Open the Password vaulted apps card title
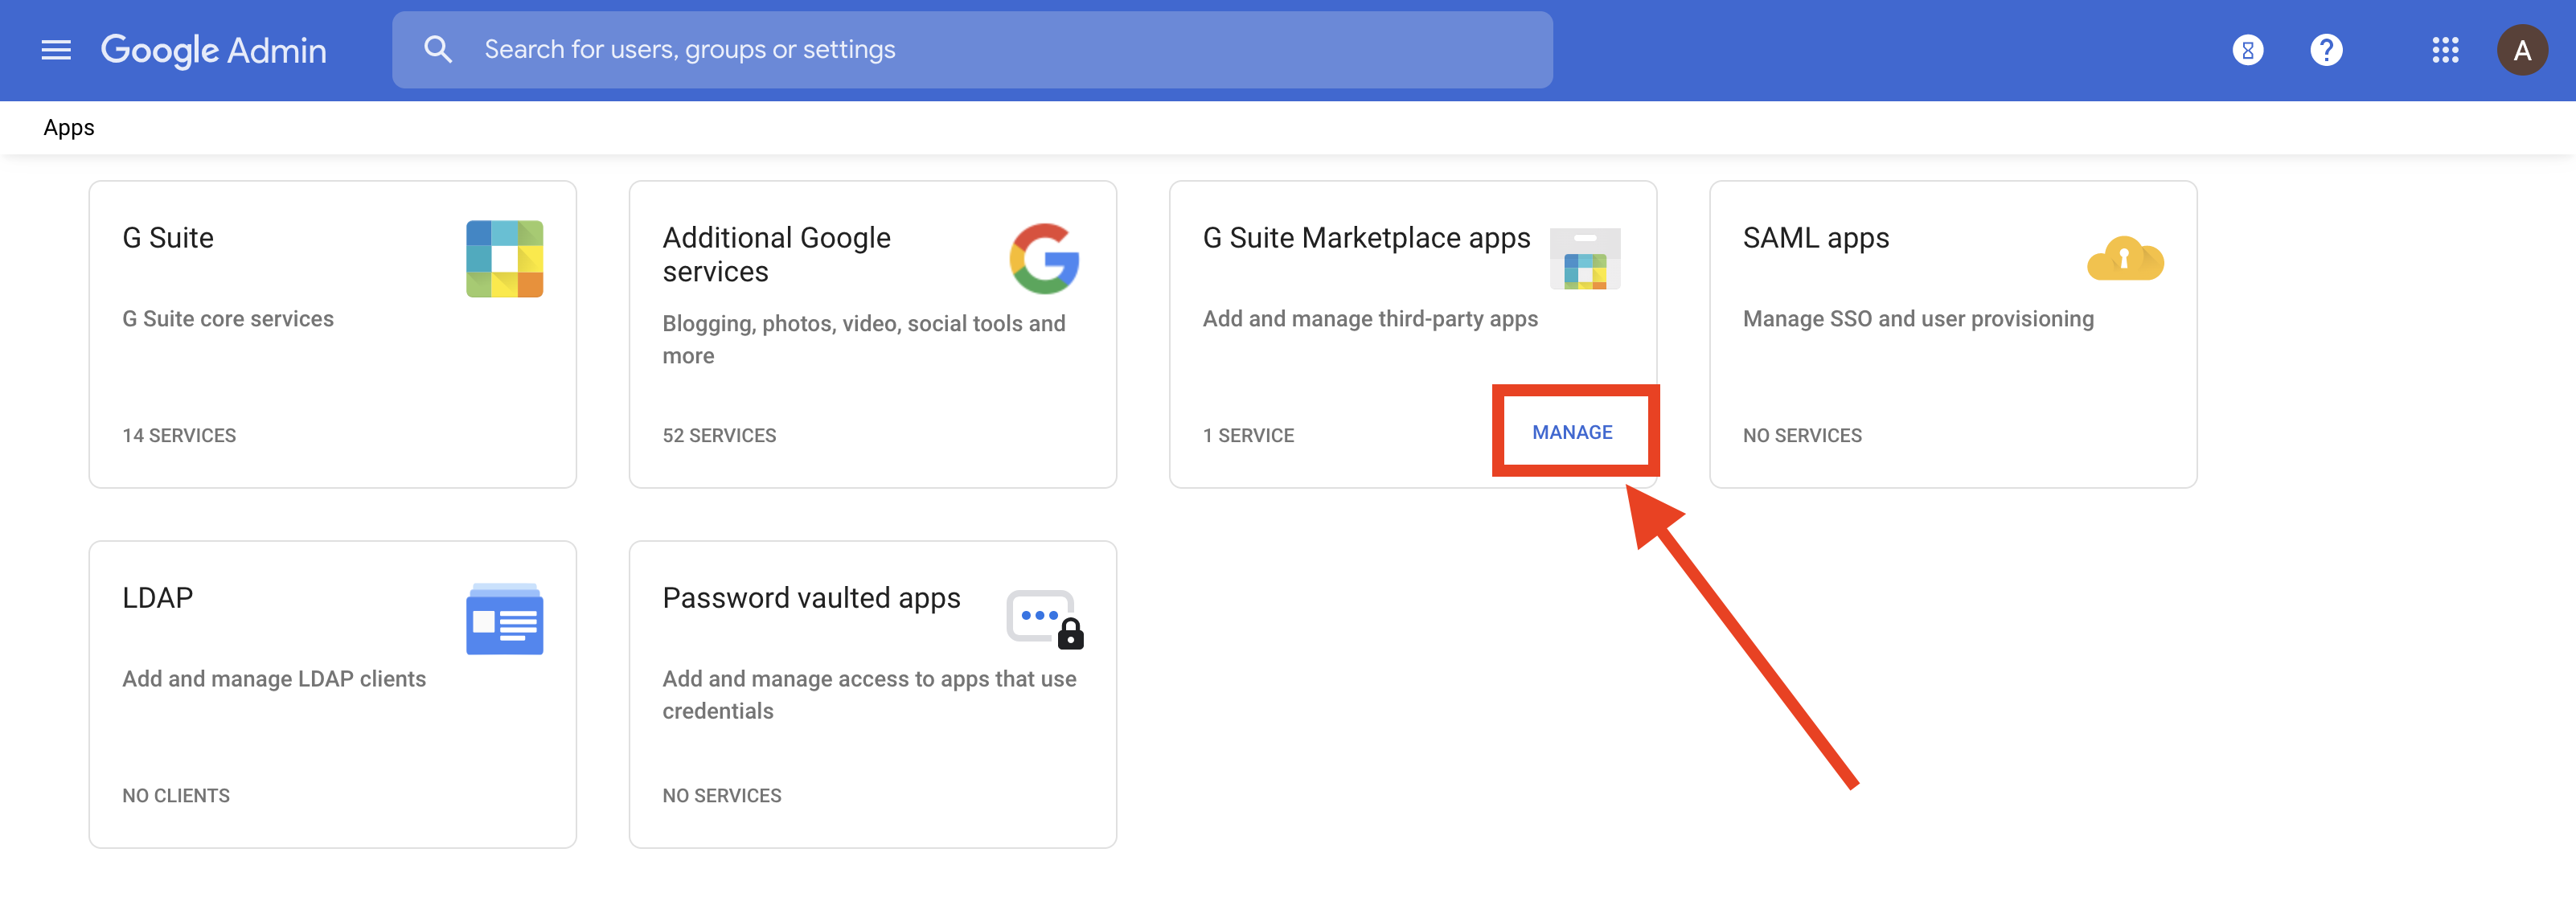 (810, 598)
